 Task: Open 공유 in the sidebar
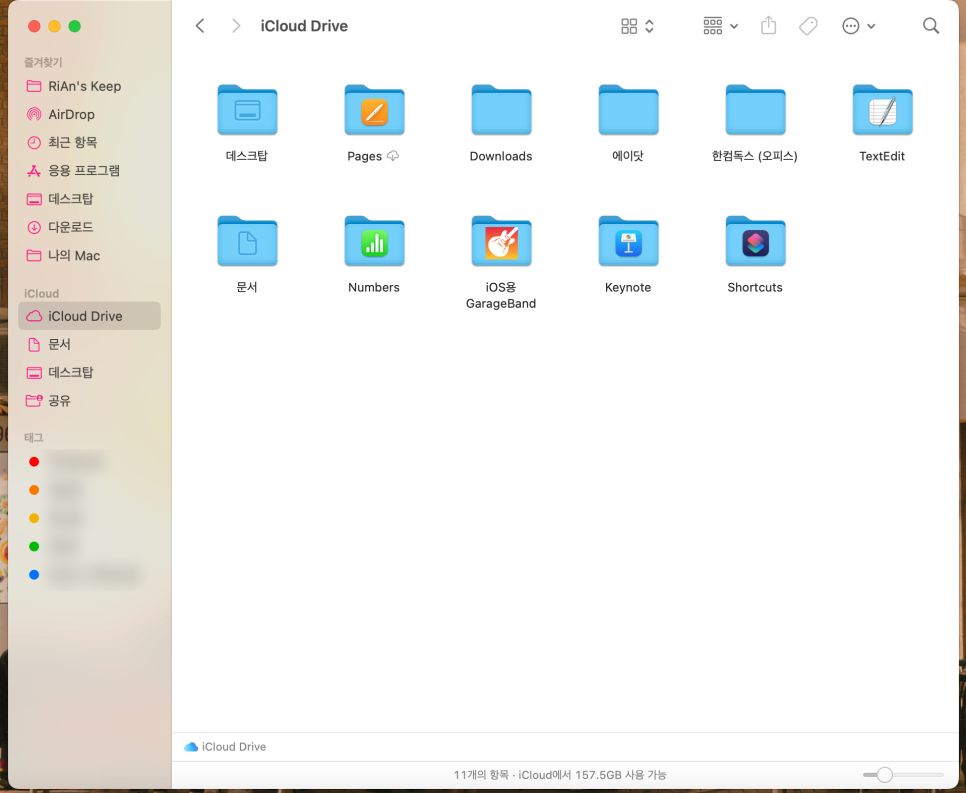click(x=89, y=401)
